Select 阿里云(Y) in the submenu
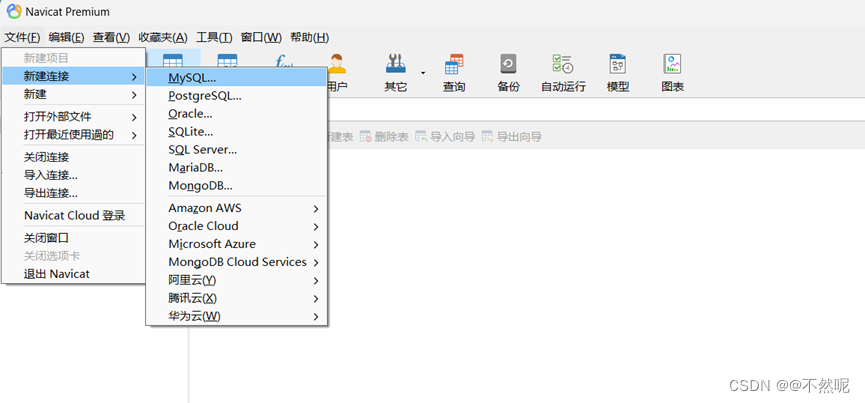This screenshot has width=865, height=403. pyautogui.click(x=237, y=281)
